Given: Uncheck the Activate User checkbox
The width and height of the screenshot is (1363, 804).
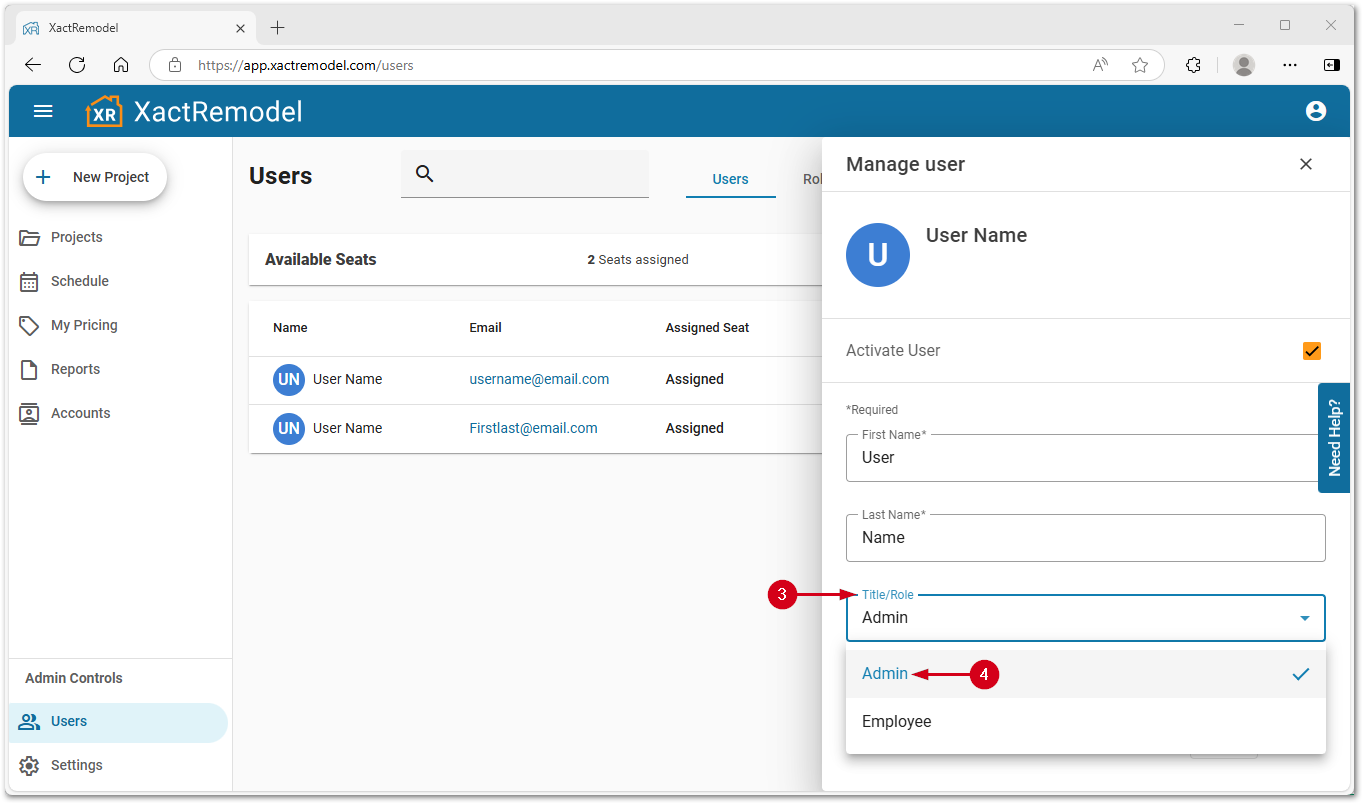Looking at the screenshot, I should (1311, 351).
